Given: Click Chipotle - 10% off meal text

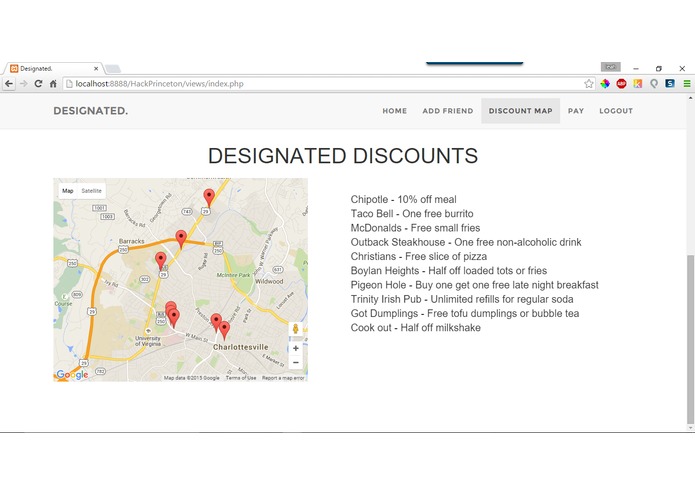Looking at the screenshot, I should click(403, 199).
